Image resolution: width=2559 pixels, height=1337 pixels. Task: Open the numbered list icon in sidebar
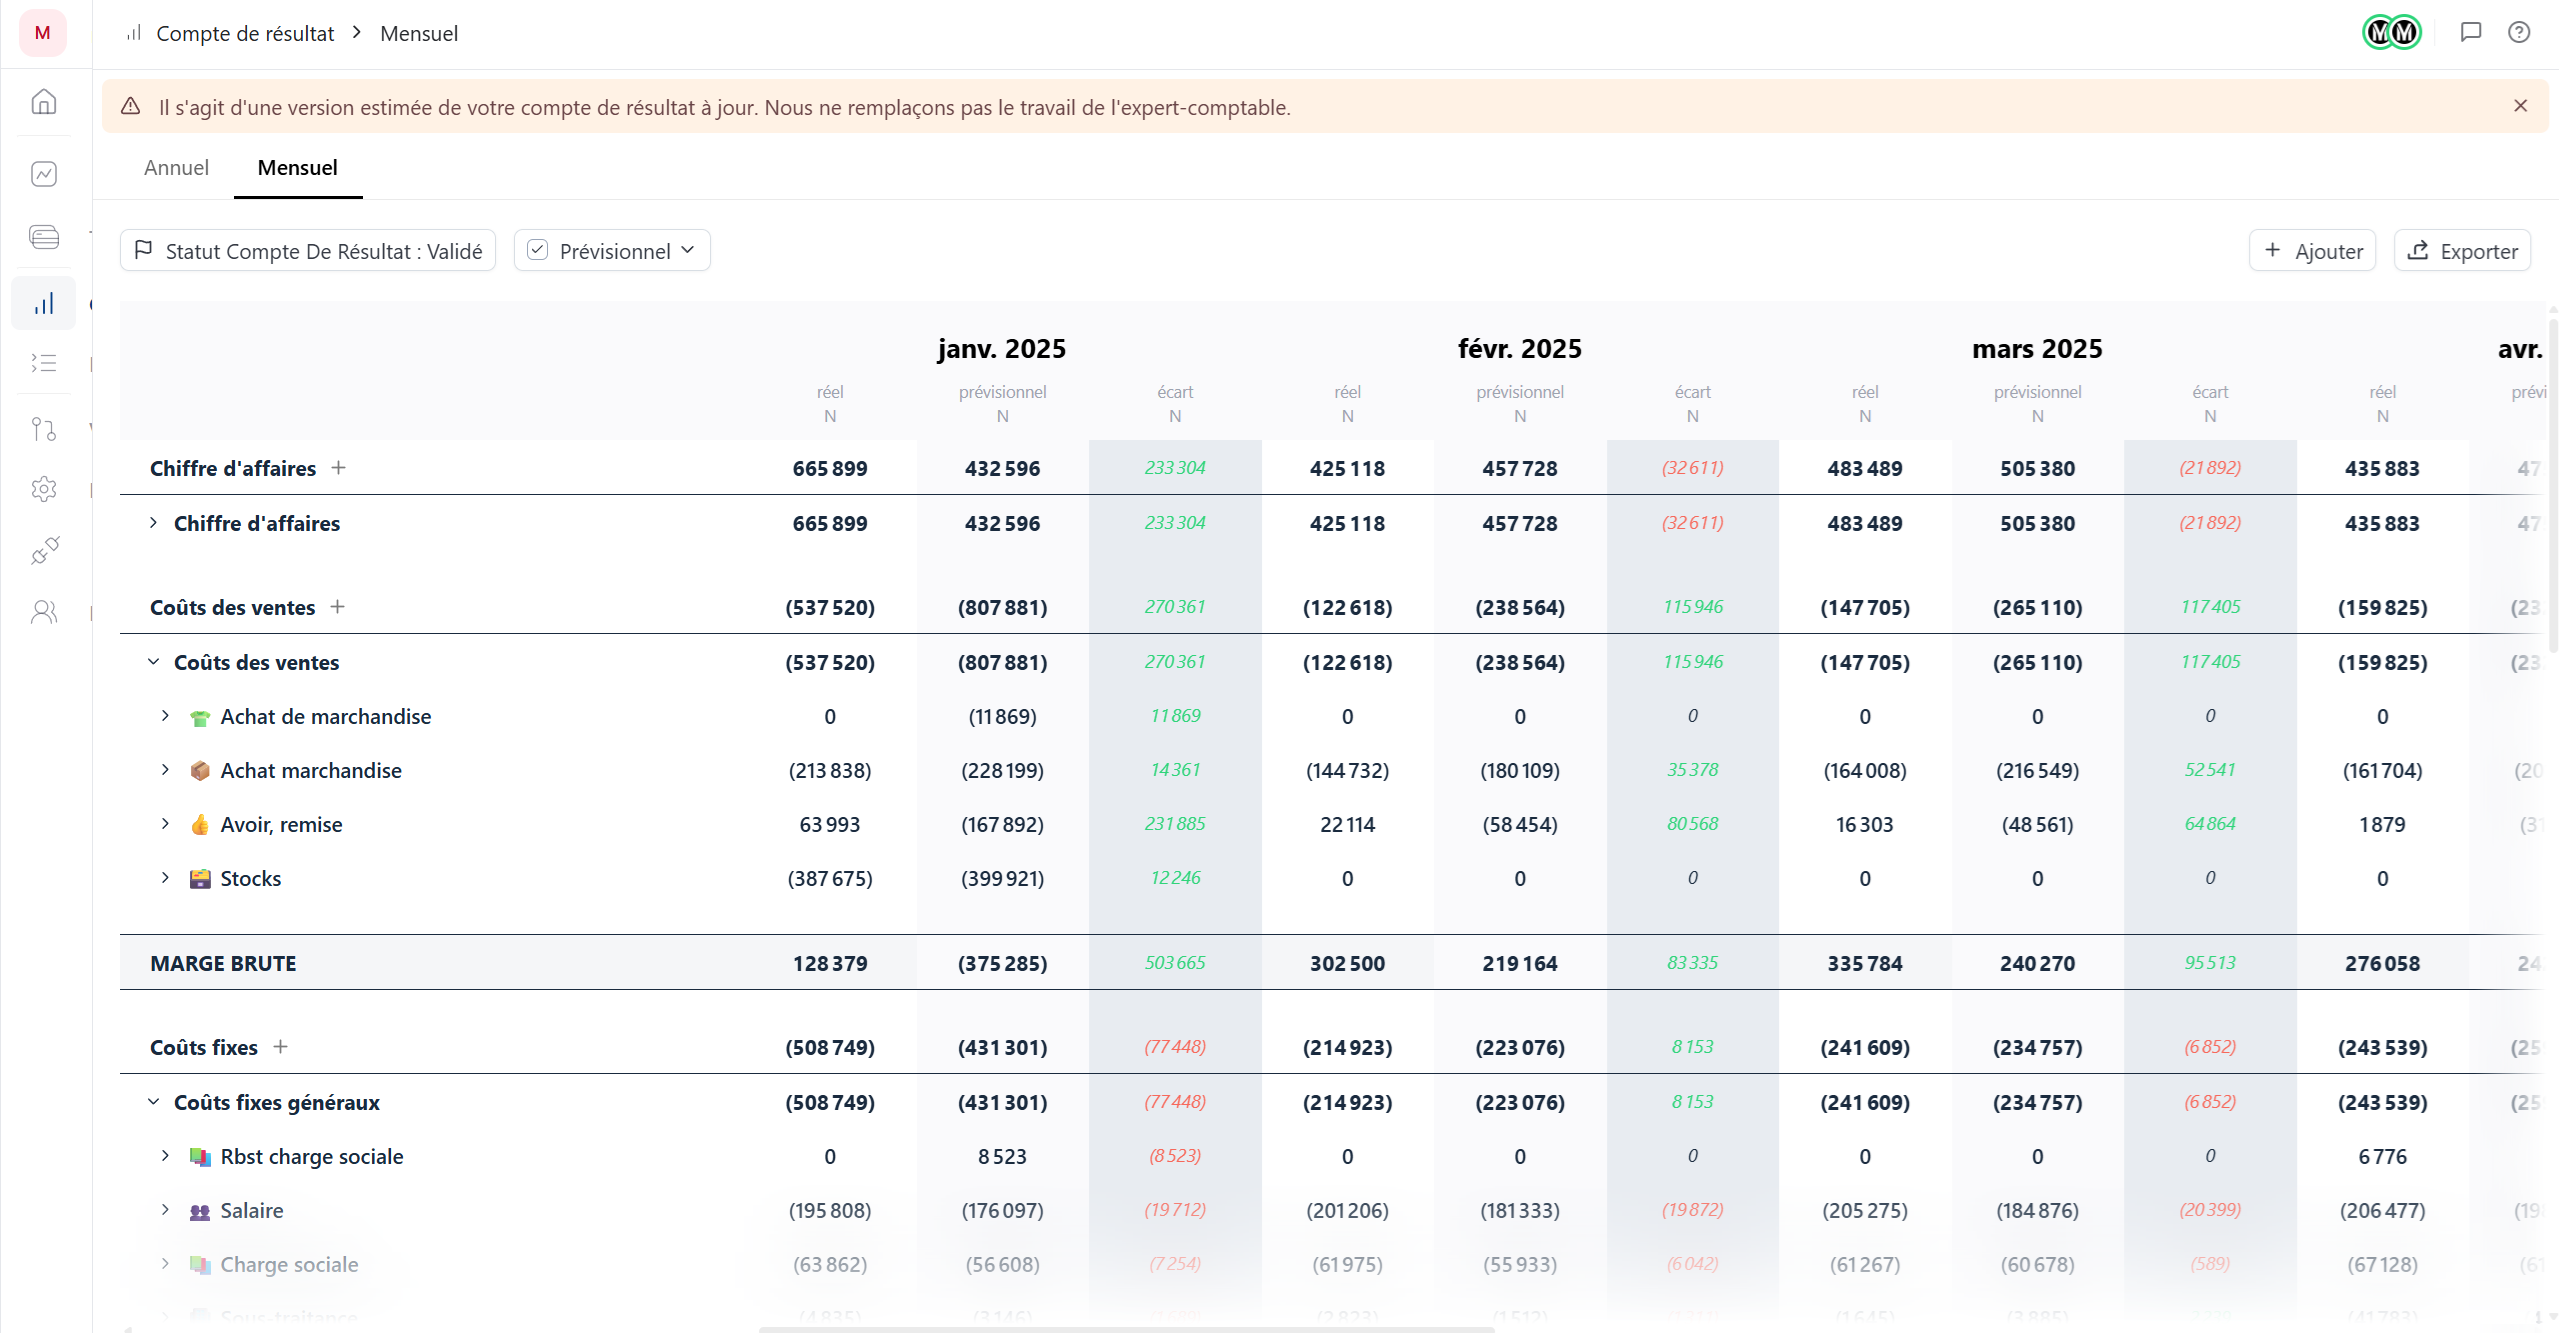tap(44, 363)
